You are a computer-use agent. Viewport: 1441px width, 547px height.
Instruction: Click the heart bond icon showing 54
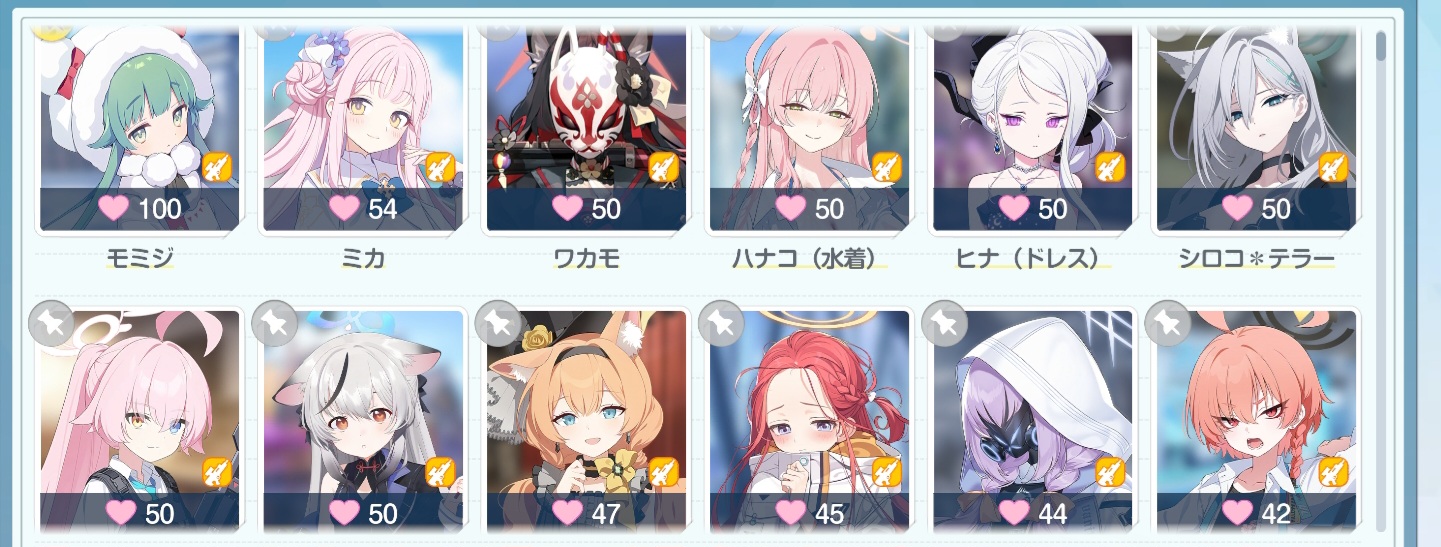(344, 209)
